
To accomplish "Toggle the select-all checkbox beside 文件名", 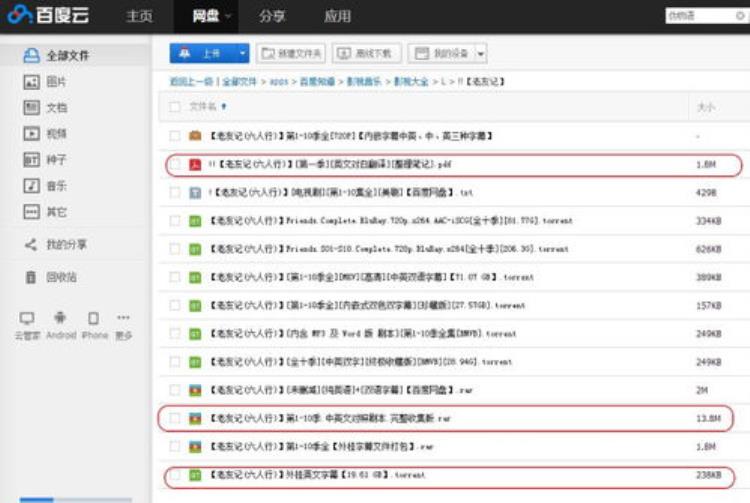I will 175,106.
